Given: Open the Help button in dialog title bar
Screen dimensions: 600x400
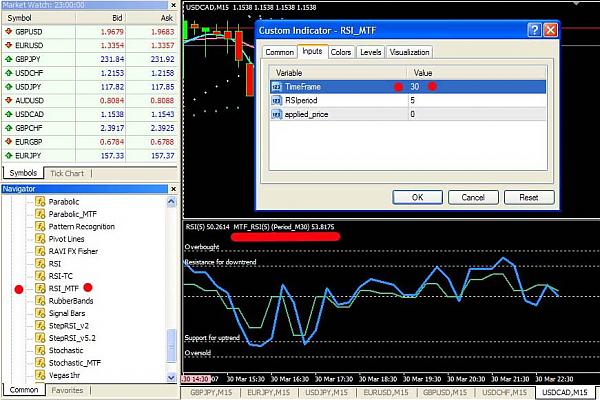Looking at the screenshot, I should [x=535, y=30].
